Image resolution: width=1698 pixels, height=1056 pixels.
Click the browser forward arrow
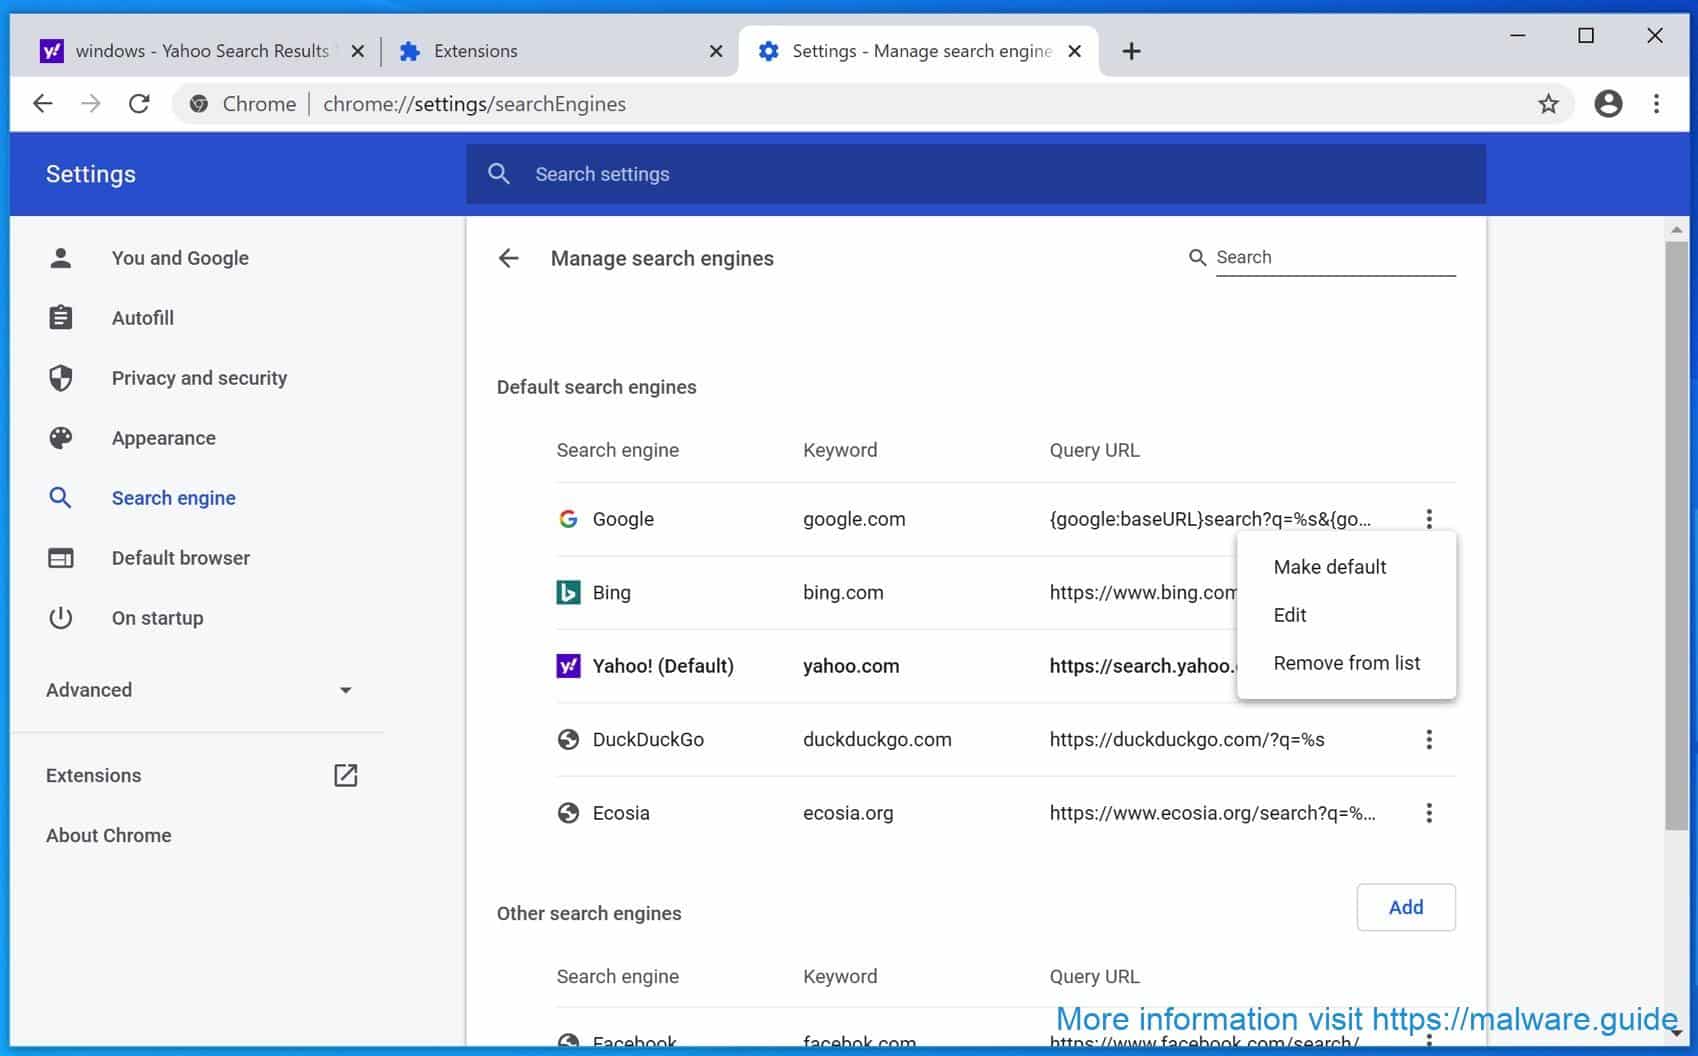coord(91,103)
